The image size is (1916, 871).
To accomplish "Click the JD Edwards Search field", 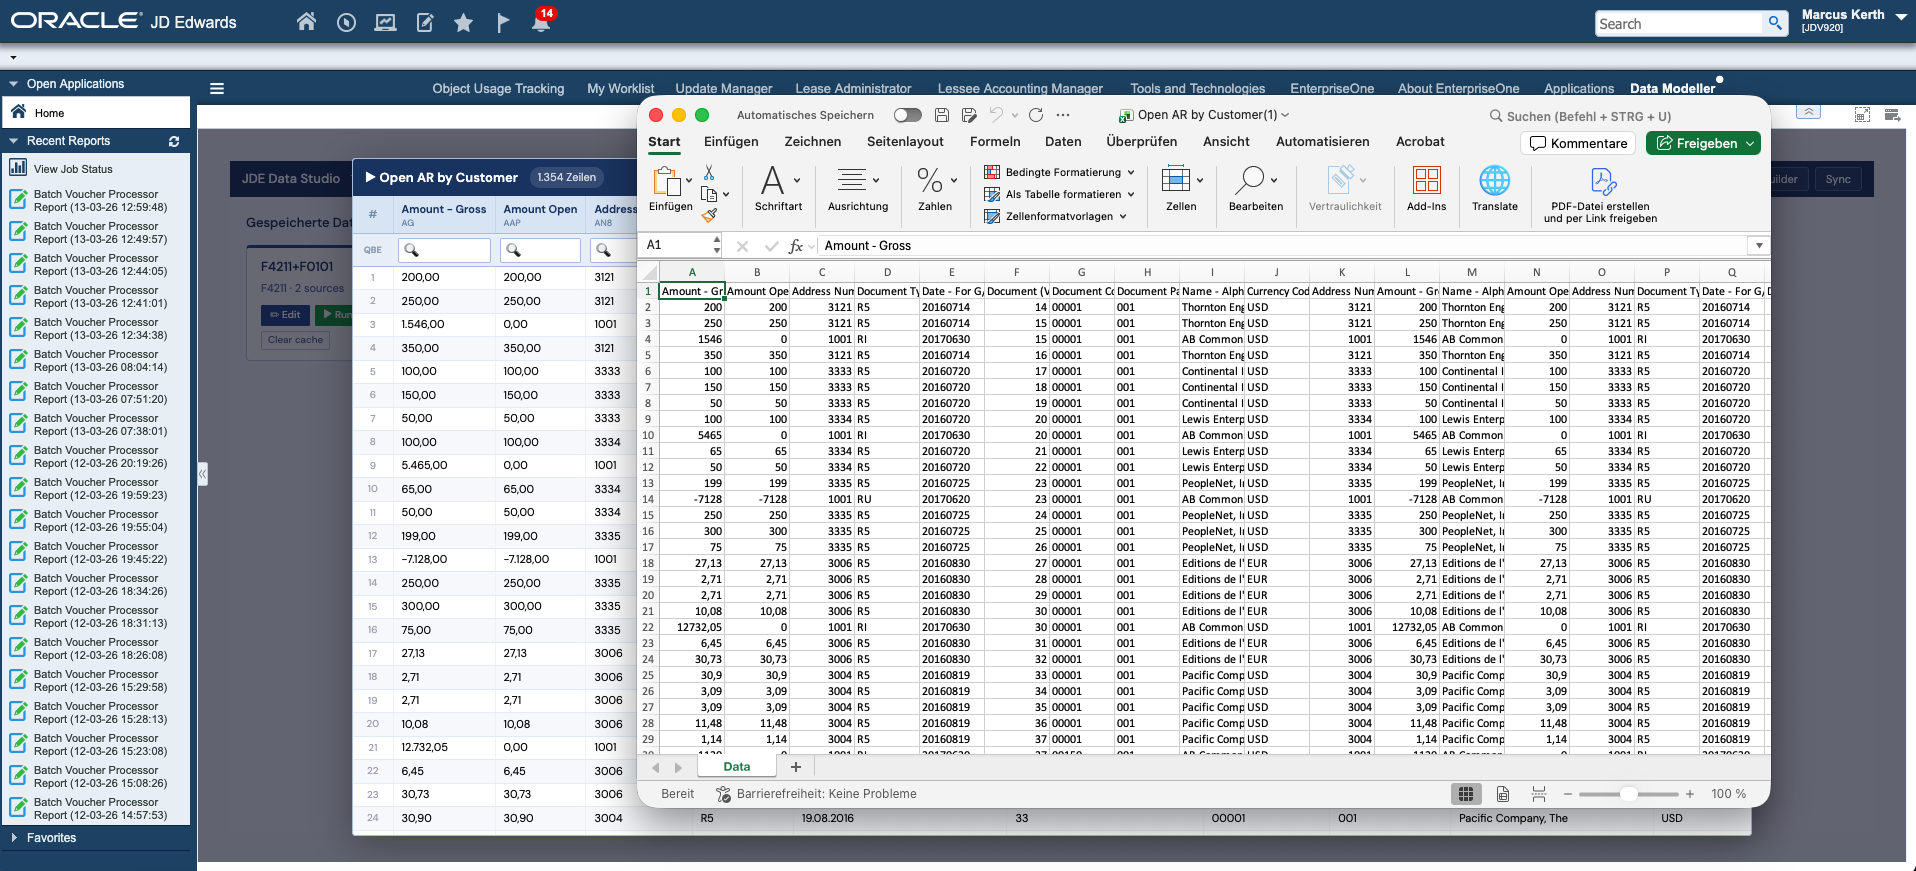I will 1679,23.
